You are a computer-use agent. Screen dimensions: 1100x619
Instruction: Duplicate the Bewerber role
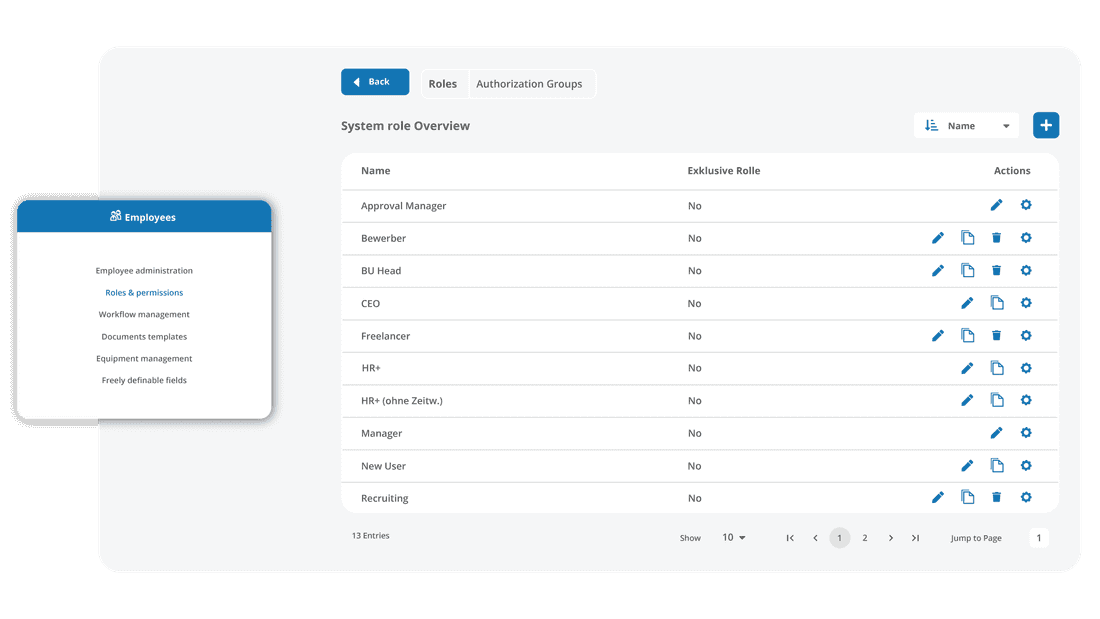point(967,238)
